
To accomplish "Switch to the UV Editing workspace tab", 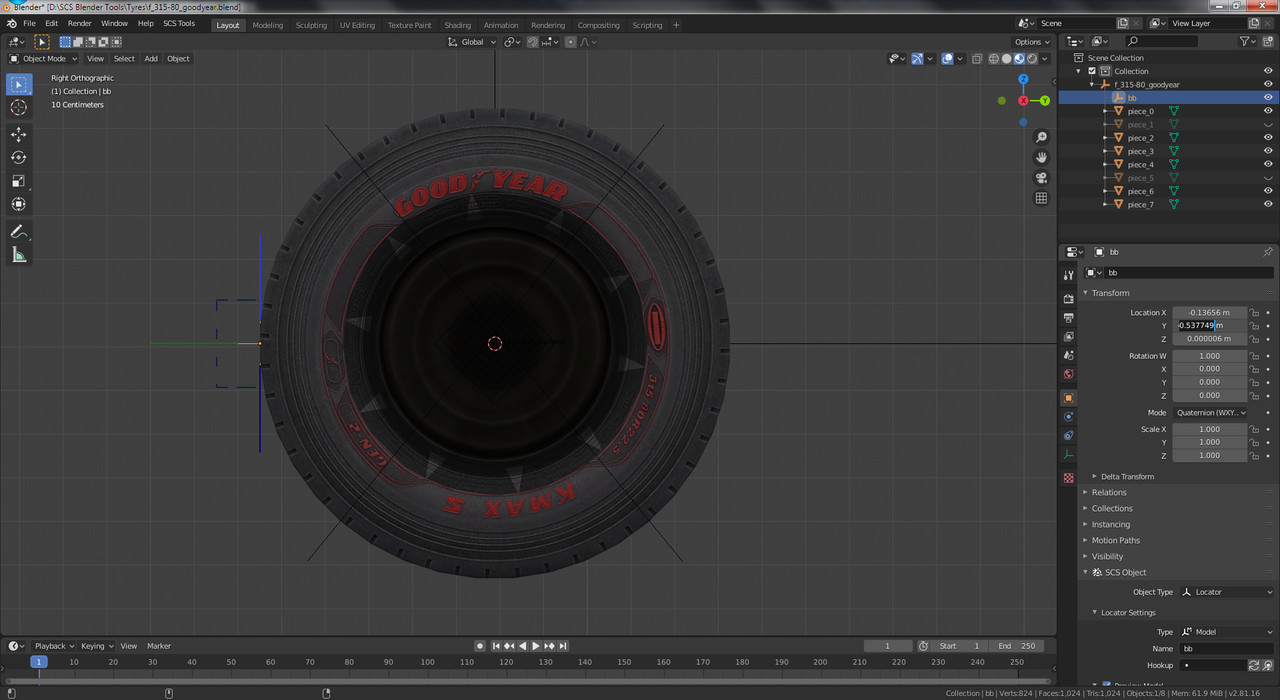I will pyautogui.click(x=357, y=25).
